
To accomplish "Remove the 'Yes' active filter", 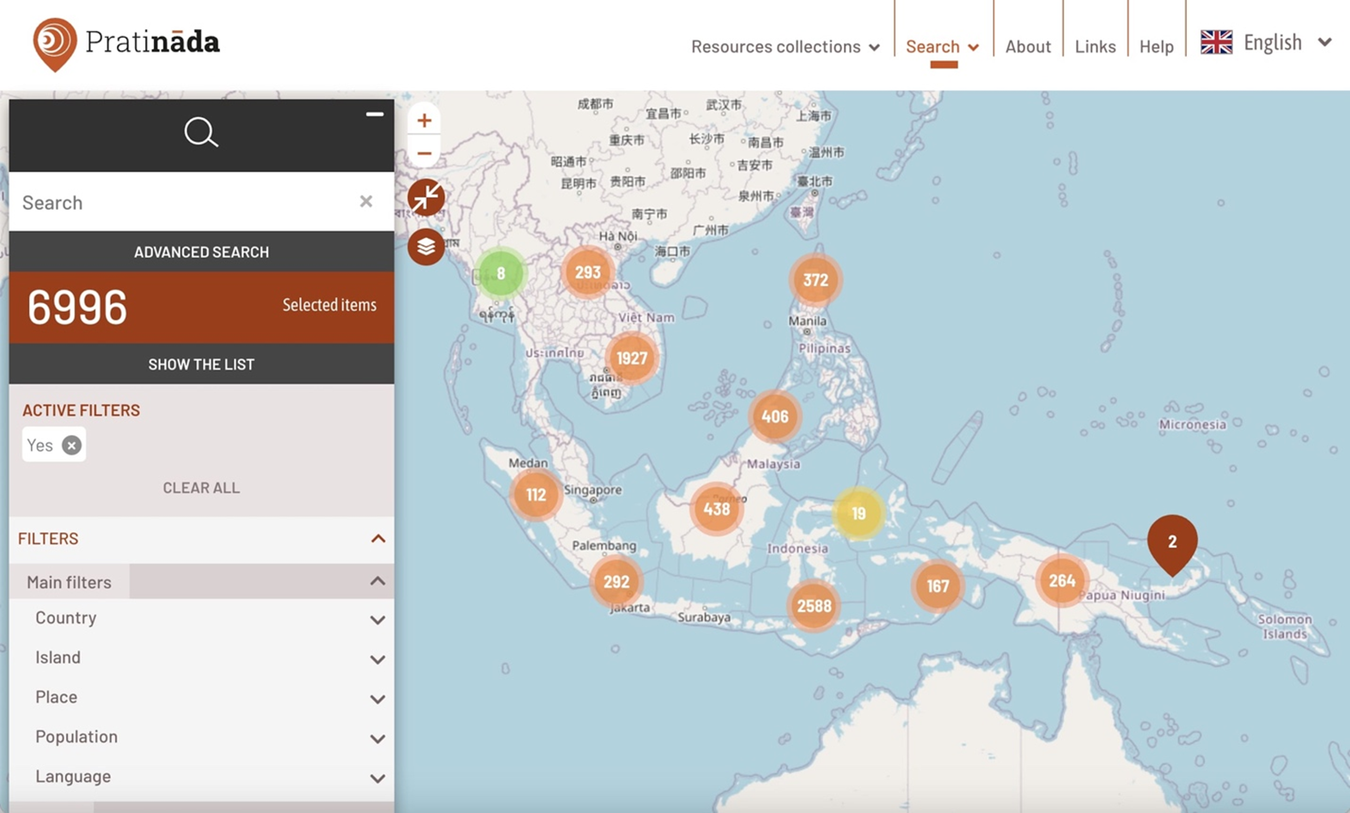I will tap(71, 445).
